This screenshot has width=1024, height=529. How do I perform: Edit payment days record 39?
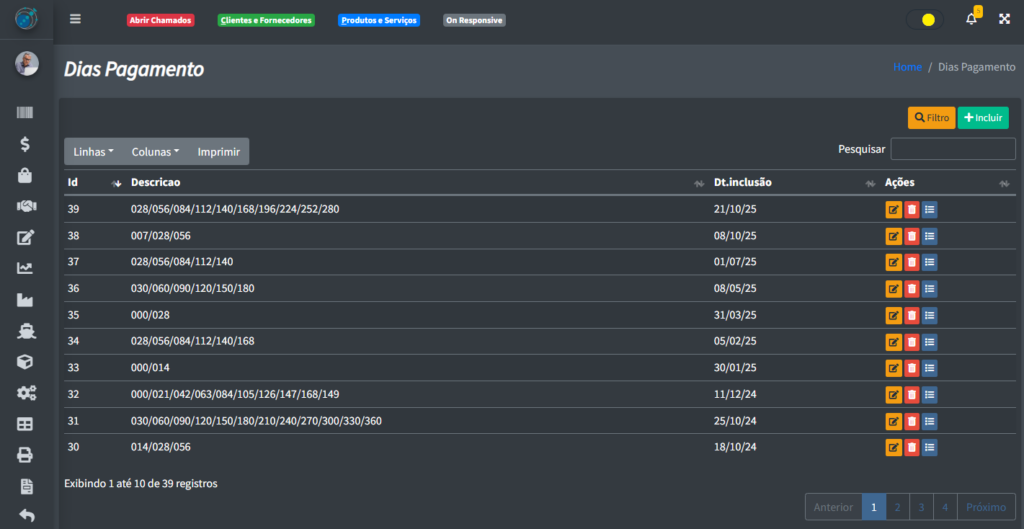point(893,210)
